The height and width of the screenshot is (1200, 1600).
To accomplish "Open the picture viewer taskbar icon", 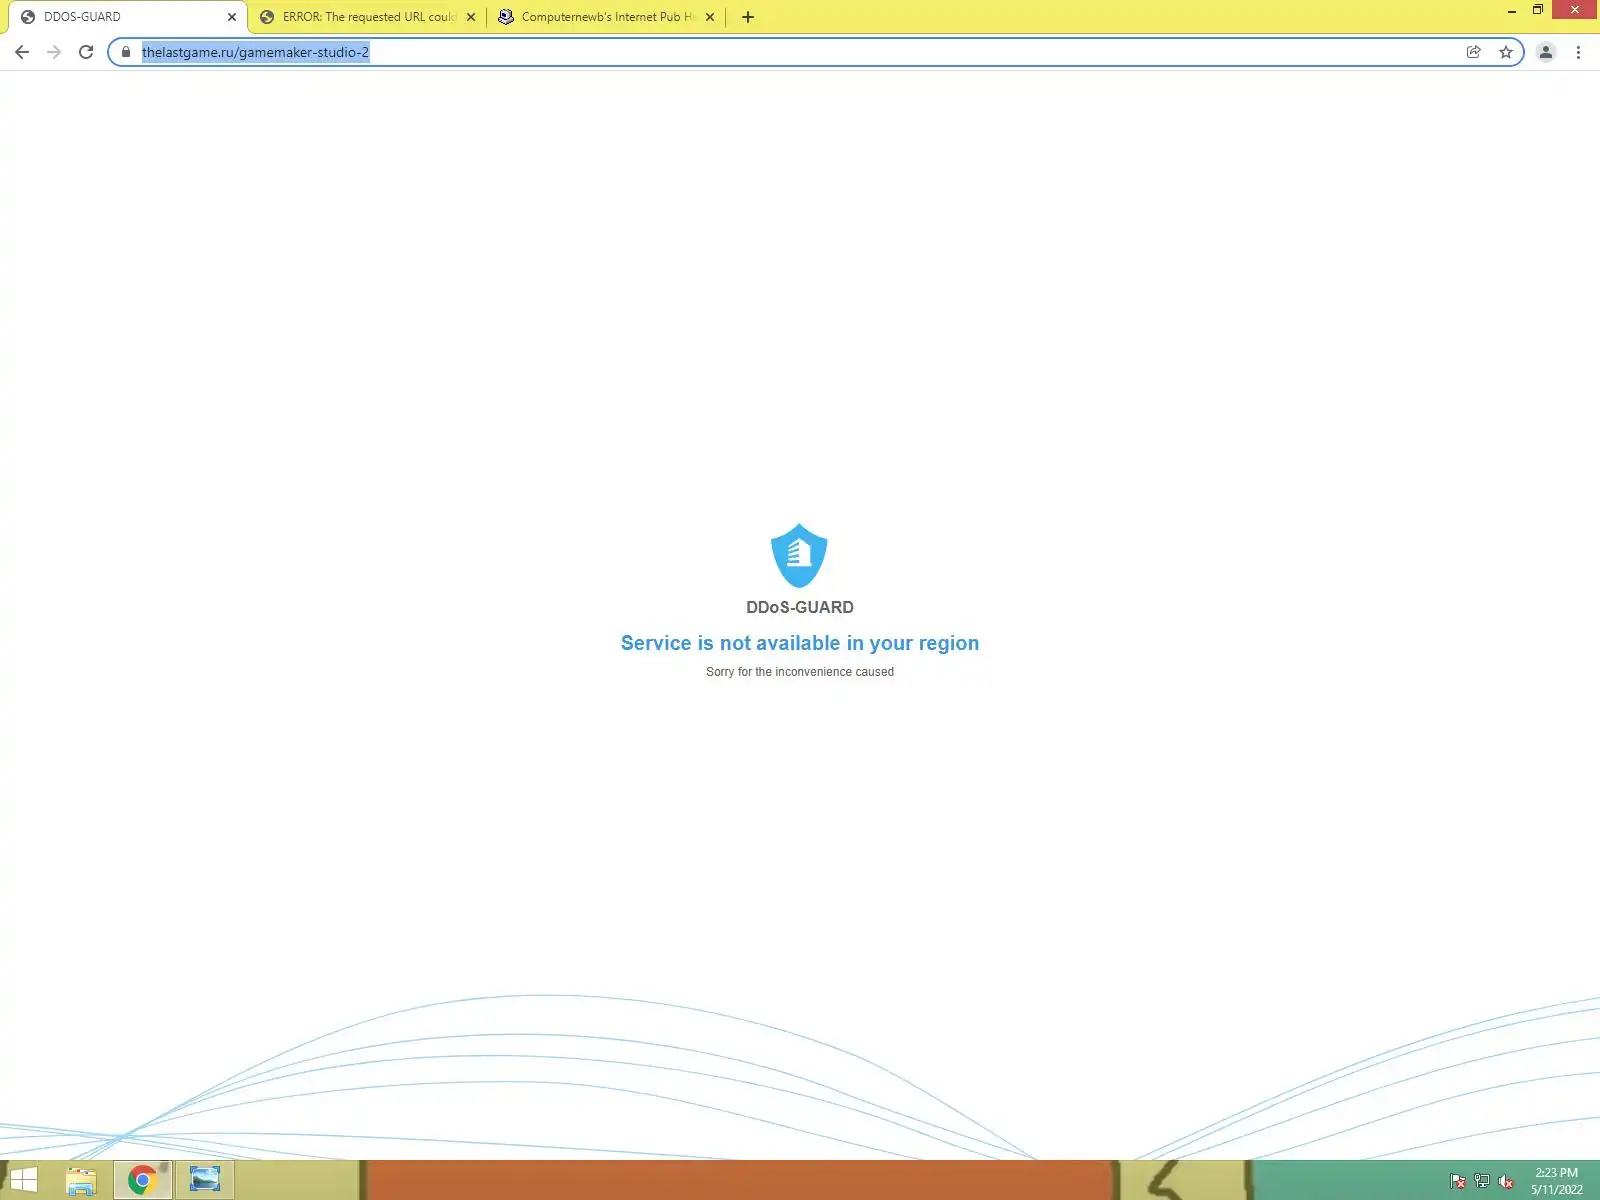I will click(205, 1180).
